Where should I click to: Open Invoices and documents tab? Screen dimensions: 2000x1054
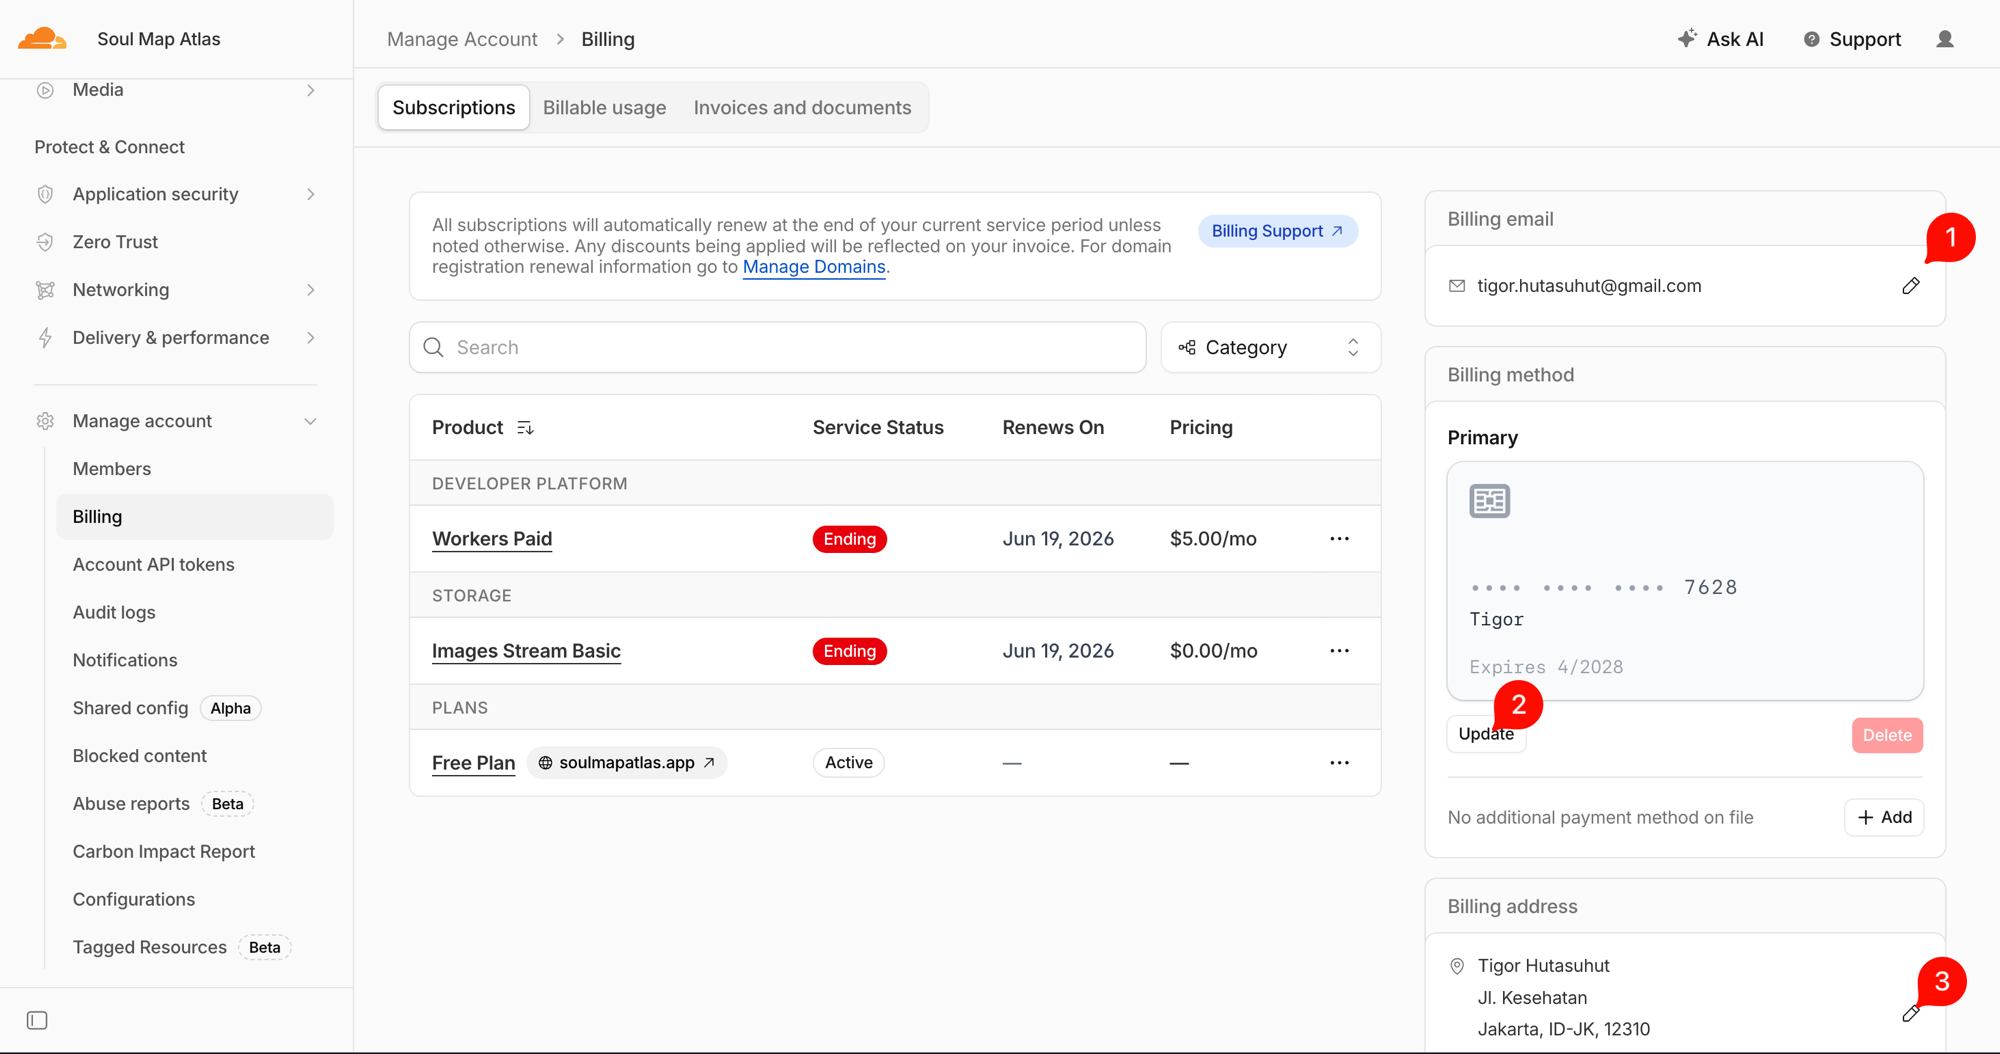click(x=802, y=108)
